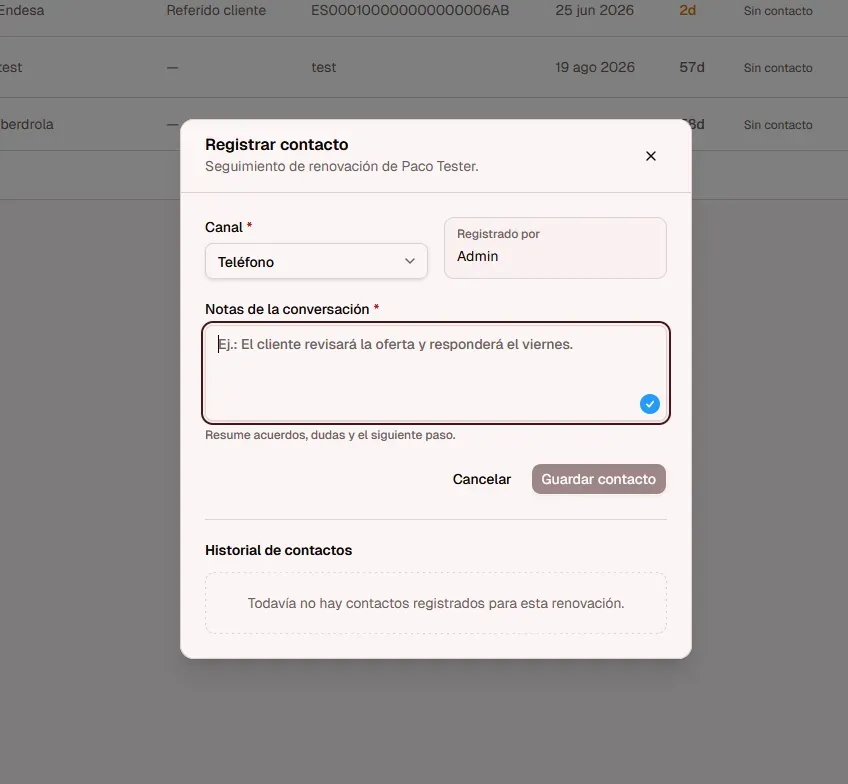Screen dimensions: 848x784
Task: Click the '2d' remaining days value
Action: (687, 10)
